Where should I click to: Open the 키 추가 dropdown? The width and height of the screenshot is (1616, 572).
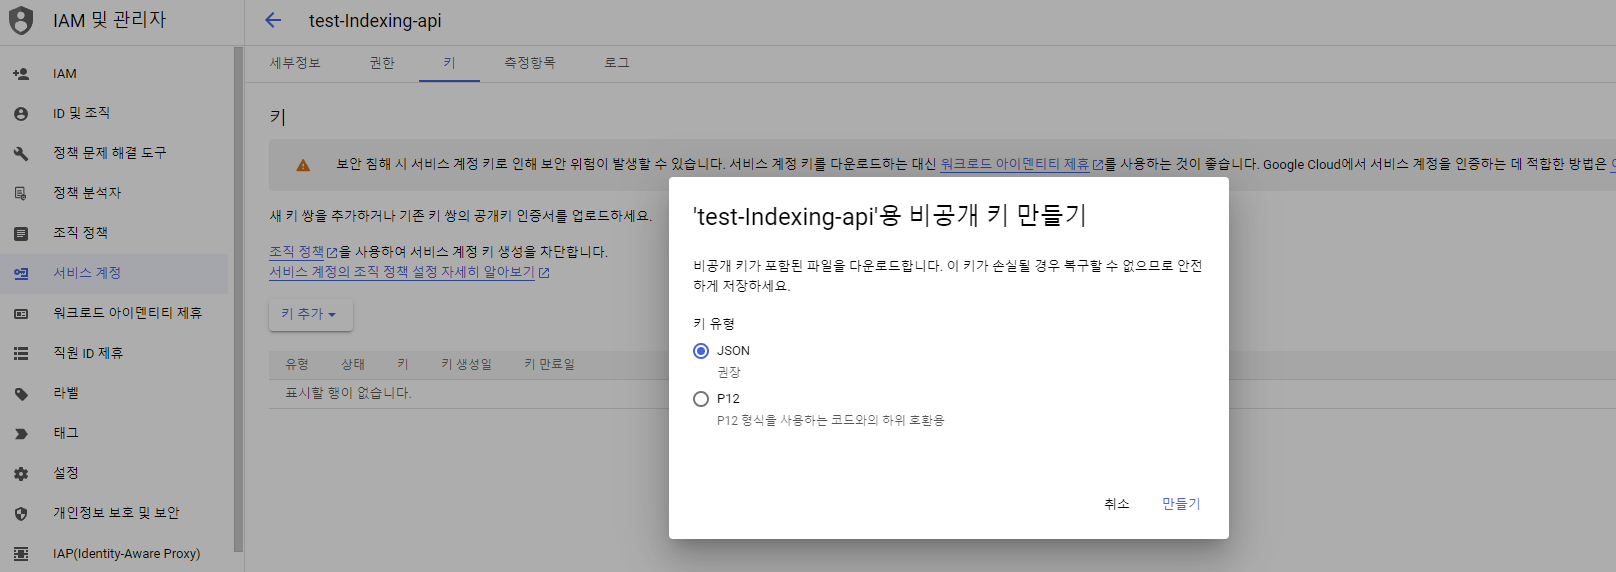tap(310, 314)
